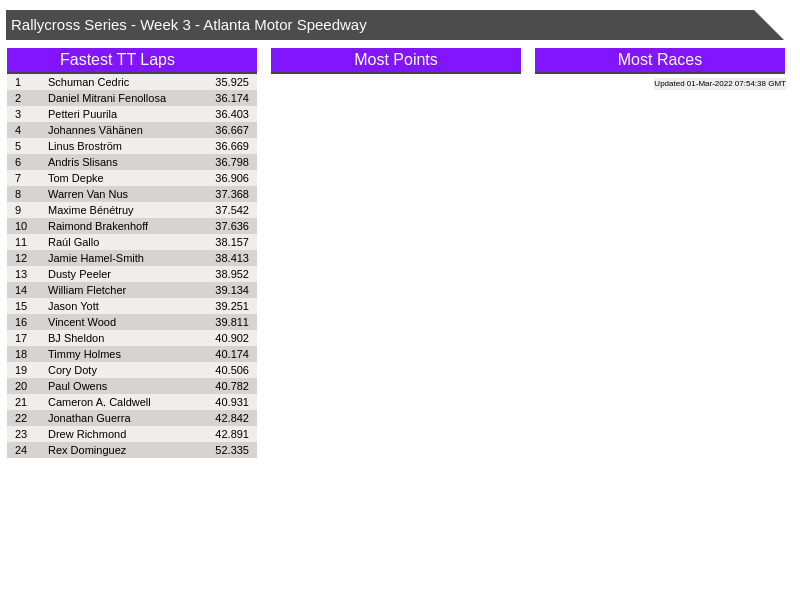Open Daniel Mitrani Fenollosa's entry

[107, 98]
